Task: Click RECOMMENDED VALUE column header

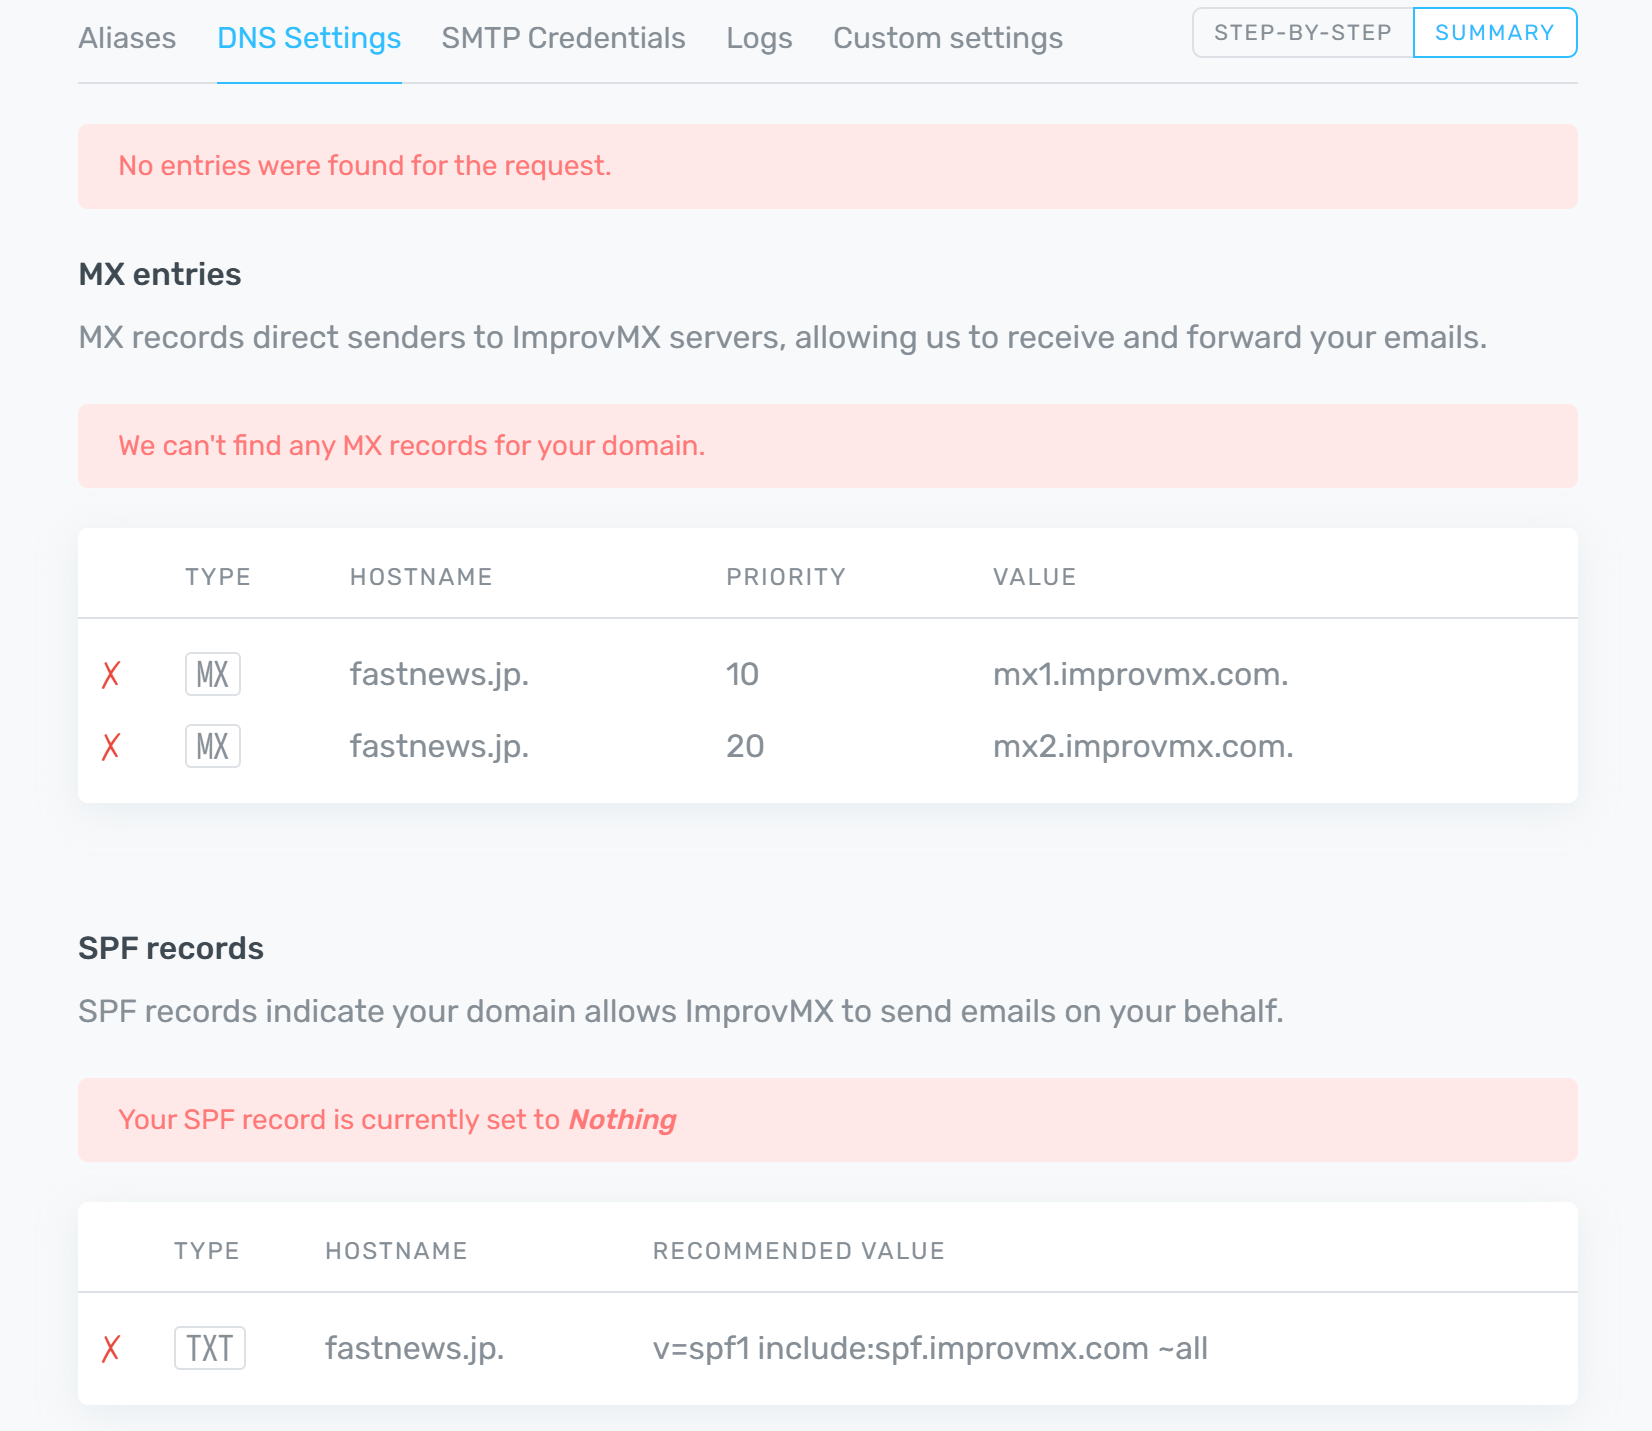Action: 798,1251
